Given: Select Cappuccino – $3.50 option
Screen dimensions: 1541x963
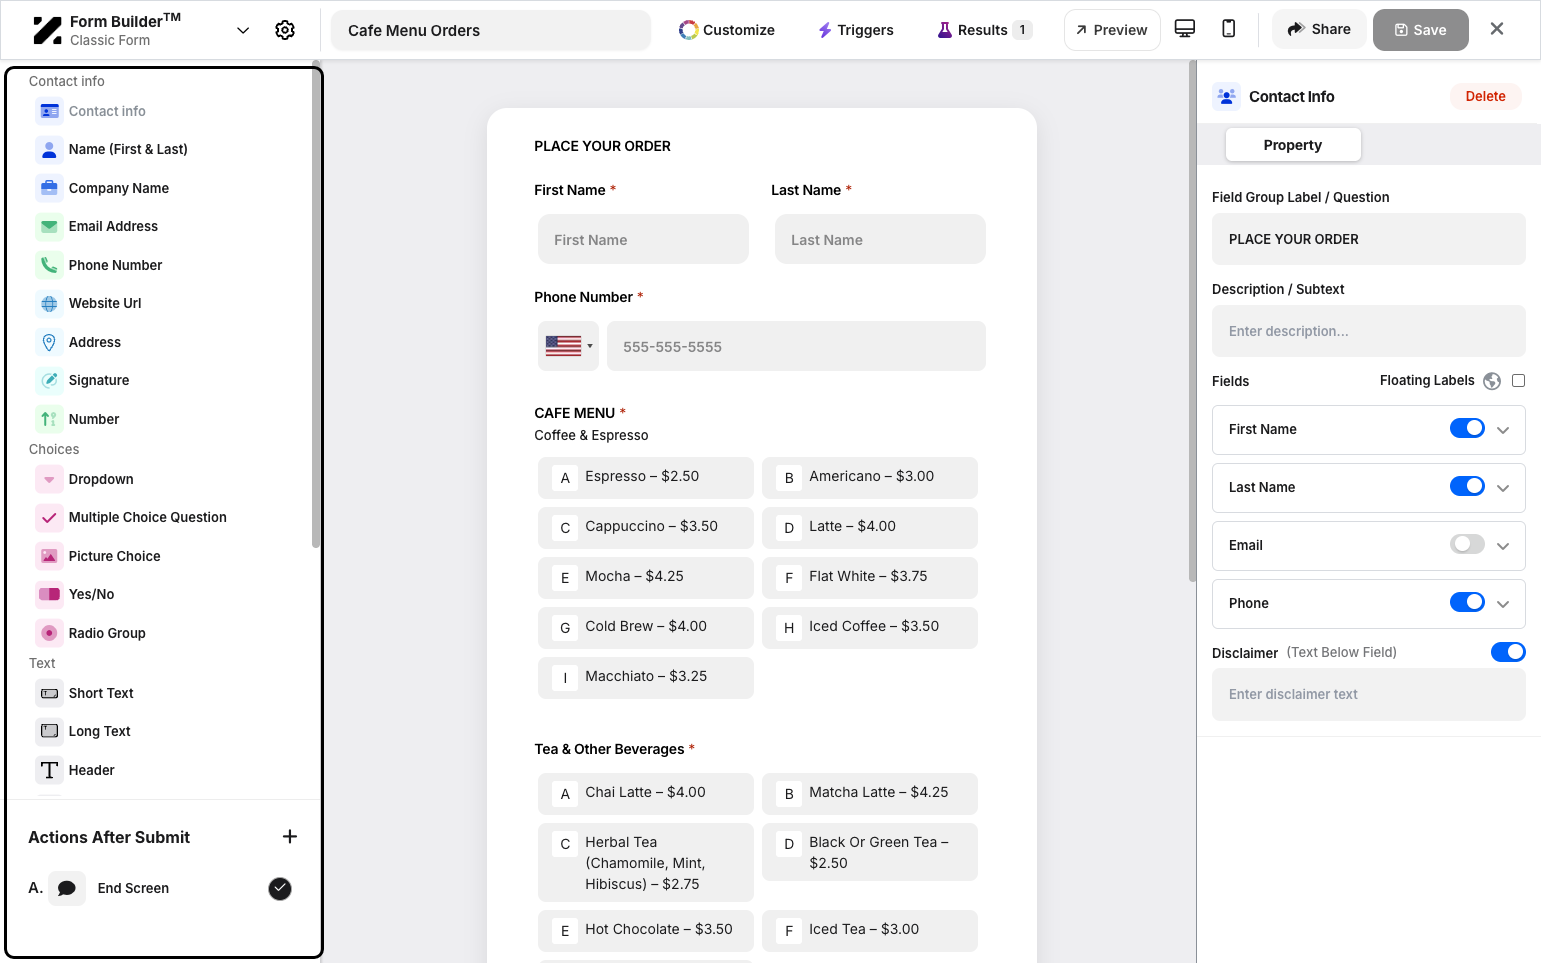Looking at the screenshot, I should (x=646, y=527).
